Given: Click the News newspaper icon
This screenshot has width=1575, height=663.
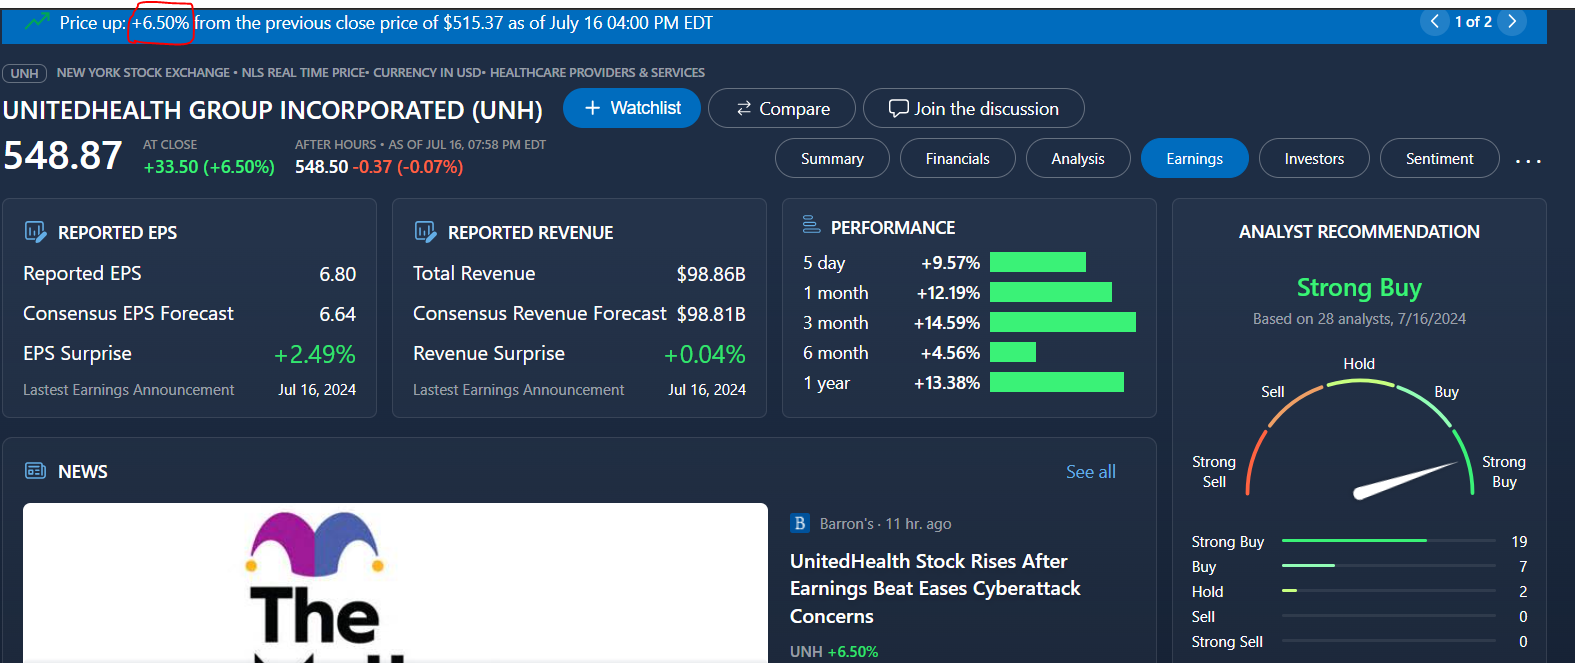Looking at the screenshot, I should (35, 471).
